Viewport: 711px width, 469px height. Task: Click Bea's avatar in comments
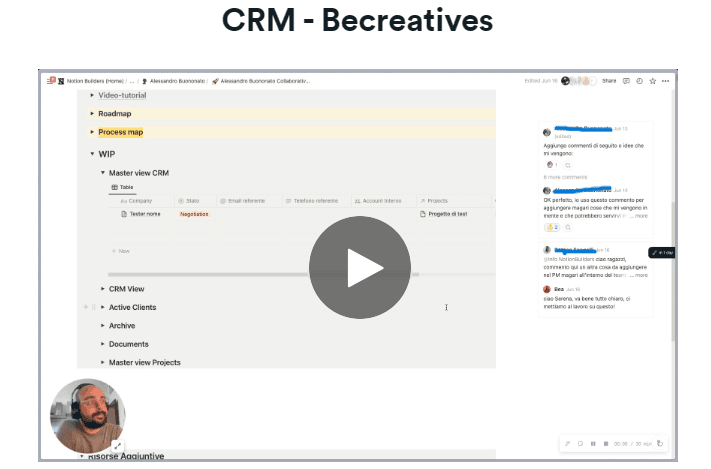tap(547, 289)
